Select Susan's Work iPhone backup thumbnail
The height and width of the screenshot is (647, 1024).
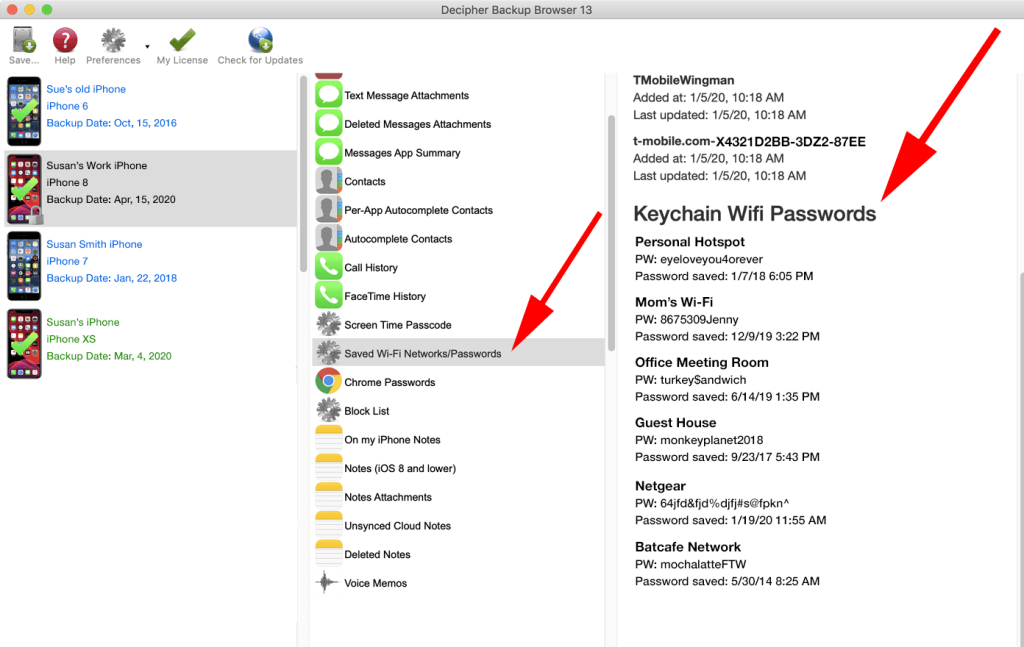pos(24,189)
